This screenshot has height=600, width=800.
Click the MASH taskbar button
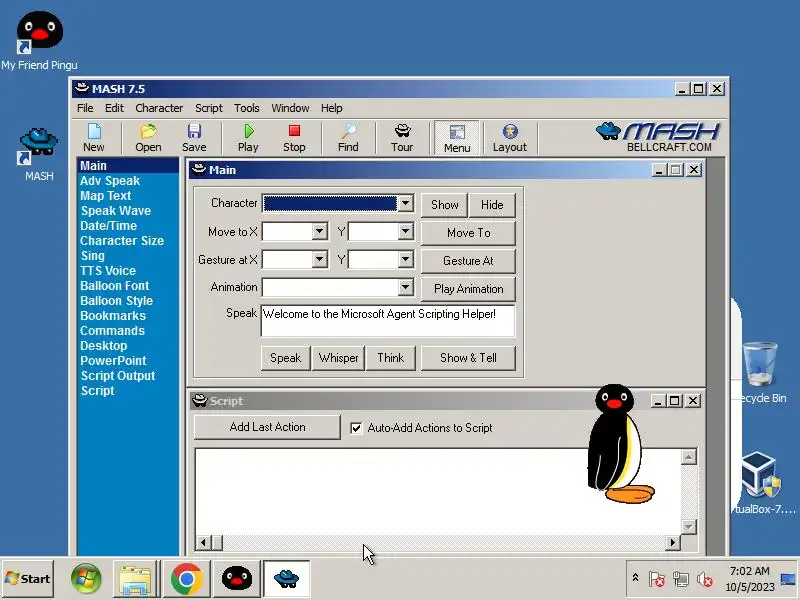[x=286, y=579]
